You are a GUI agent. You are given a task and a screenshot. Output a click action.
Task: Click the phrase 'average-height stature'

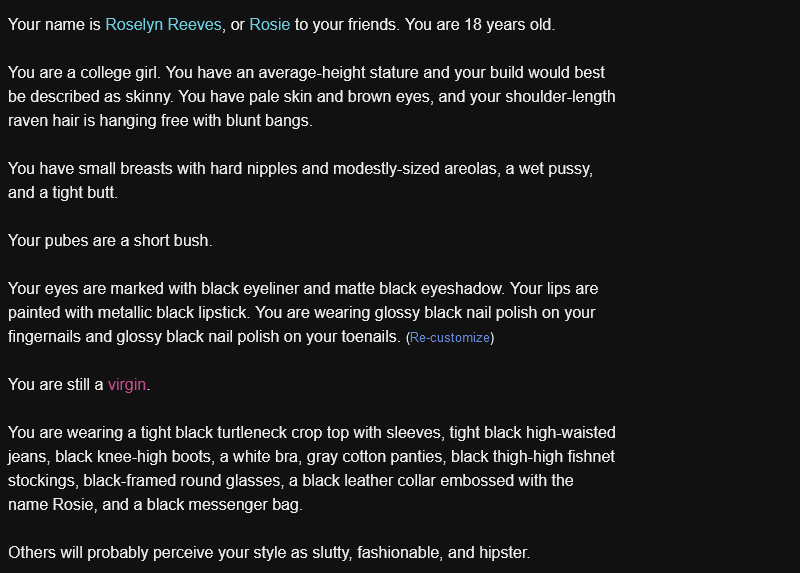coord(338,72)
